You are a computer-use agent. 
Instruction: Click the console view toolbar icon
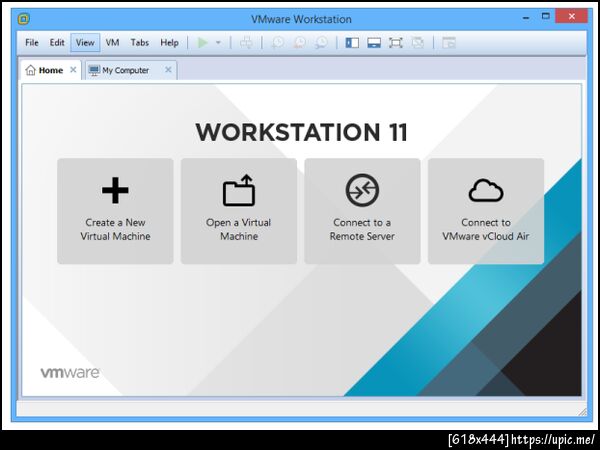[x=449, y=42]
